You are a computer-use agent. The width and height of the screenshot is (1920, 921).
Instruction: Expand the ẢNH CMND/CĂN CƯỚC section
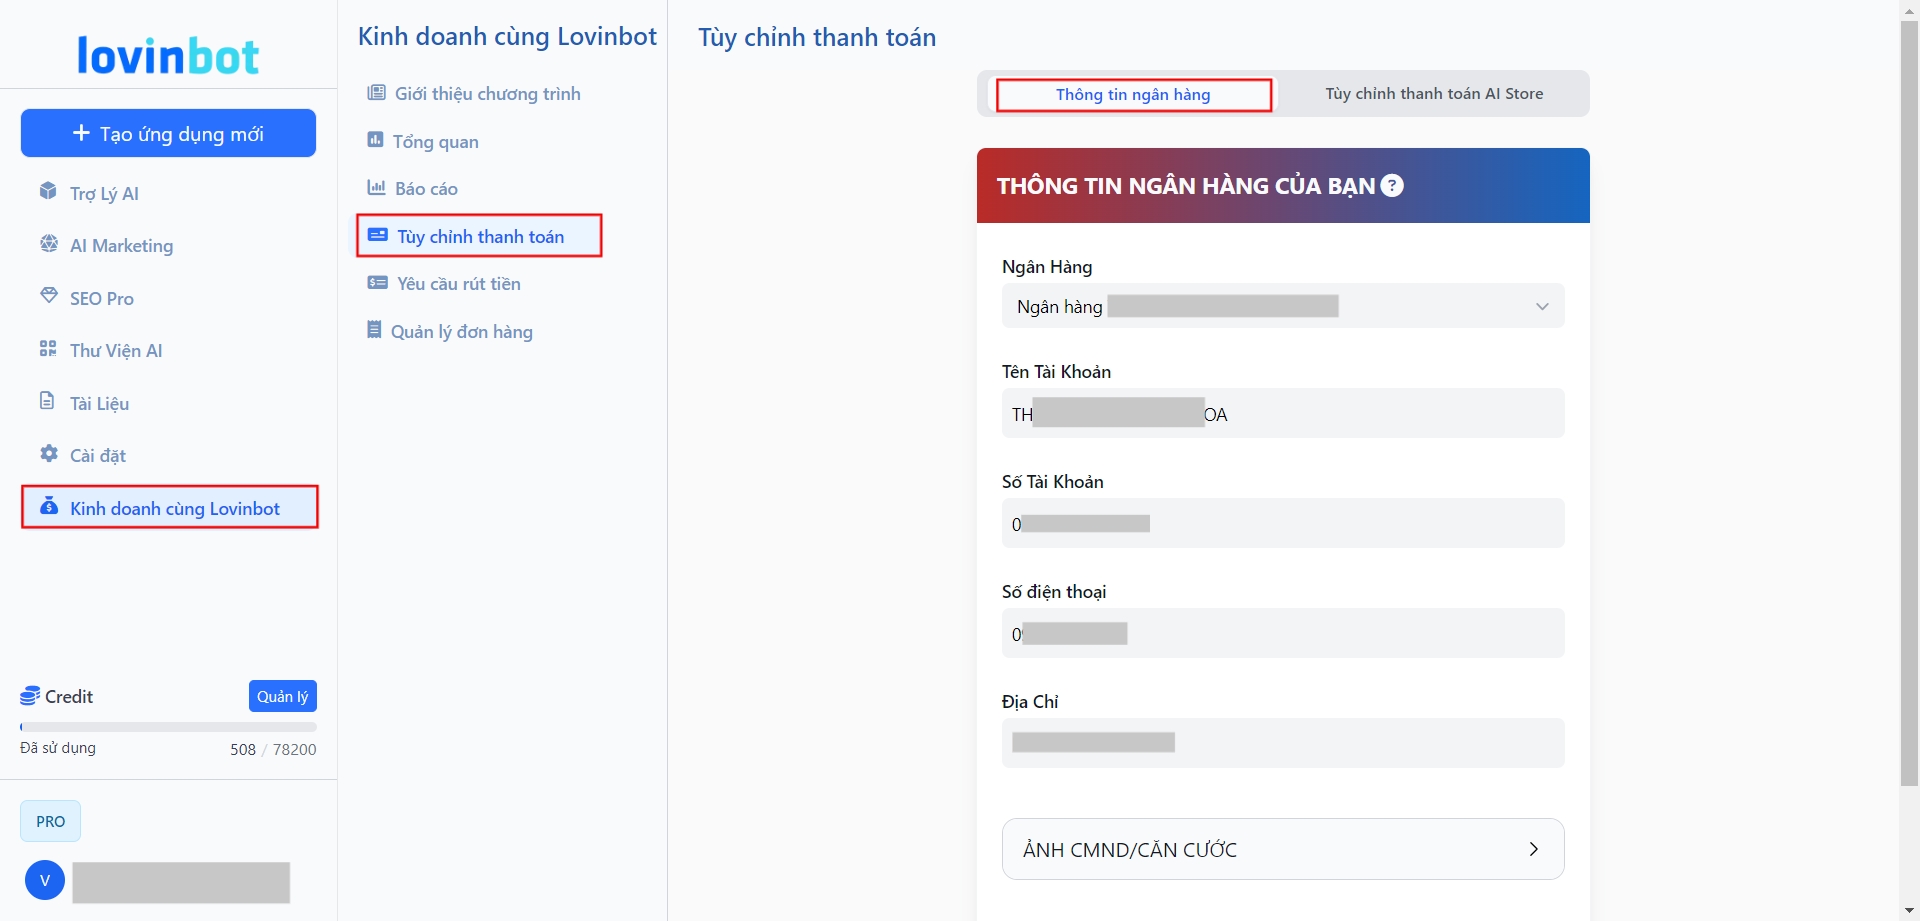[x=1282, y=849]
